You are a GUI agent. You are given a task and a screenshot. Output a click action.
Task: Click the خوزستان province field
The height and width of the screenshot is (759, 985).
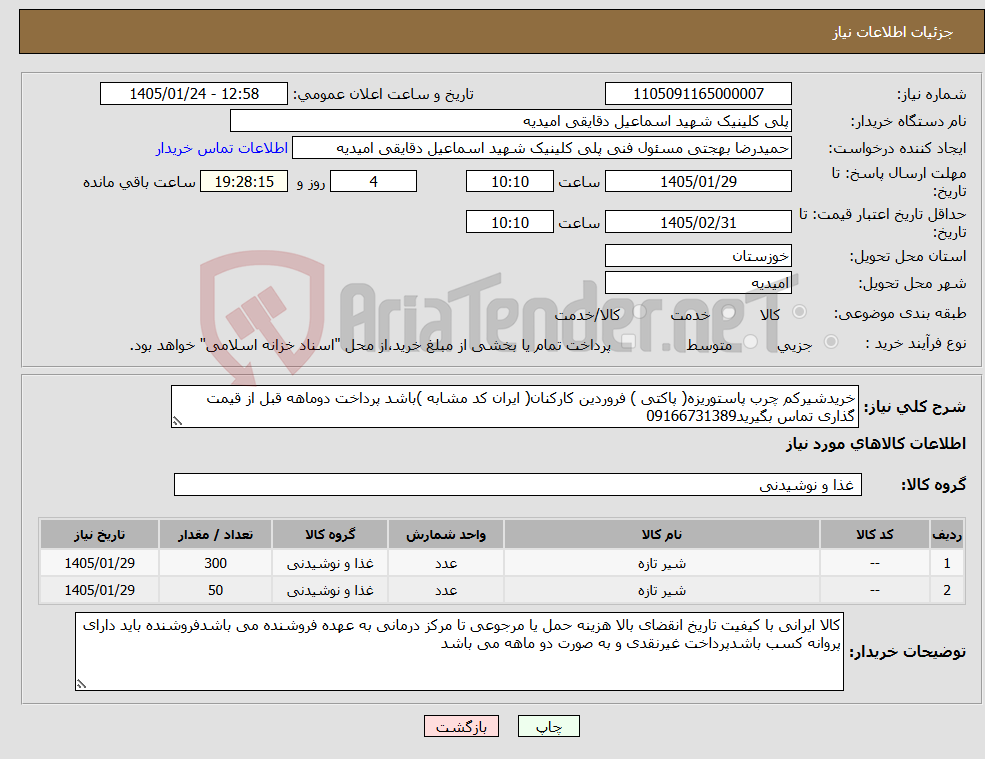click(x=698, y=256)
